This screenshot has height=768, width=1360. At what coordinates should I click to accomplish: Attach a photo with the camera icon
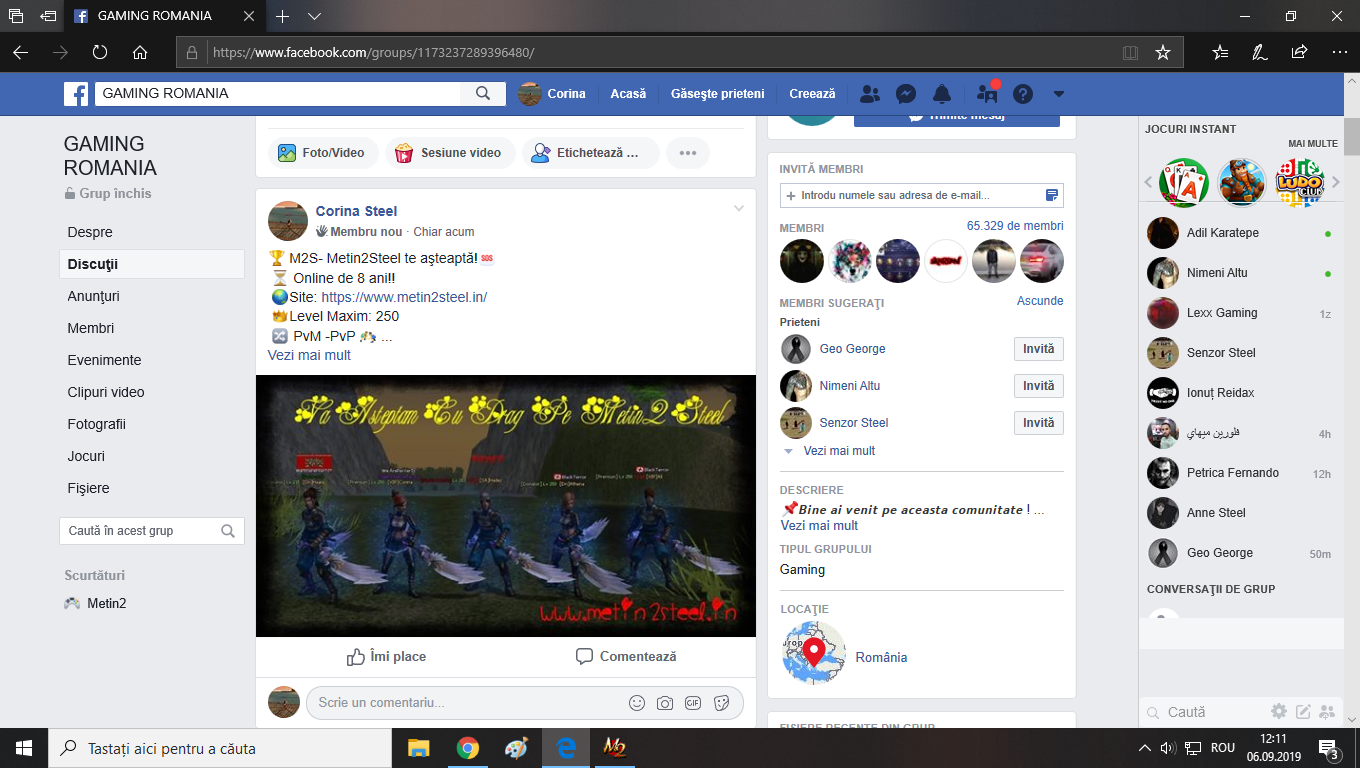click(x=665, y=703)
